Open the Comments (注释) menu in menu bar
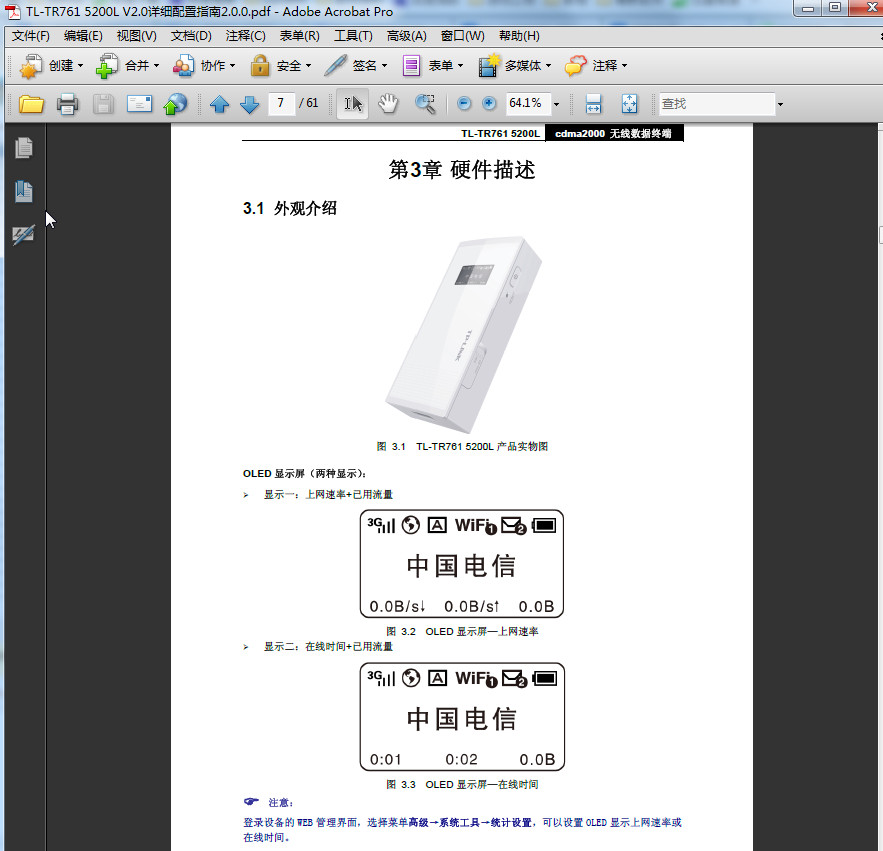The width and height of the screenshot is (883, 851). pyautogui.click(x=246, y=36)
